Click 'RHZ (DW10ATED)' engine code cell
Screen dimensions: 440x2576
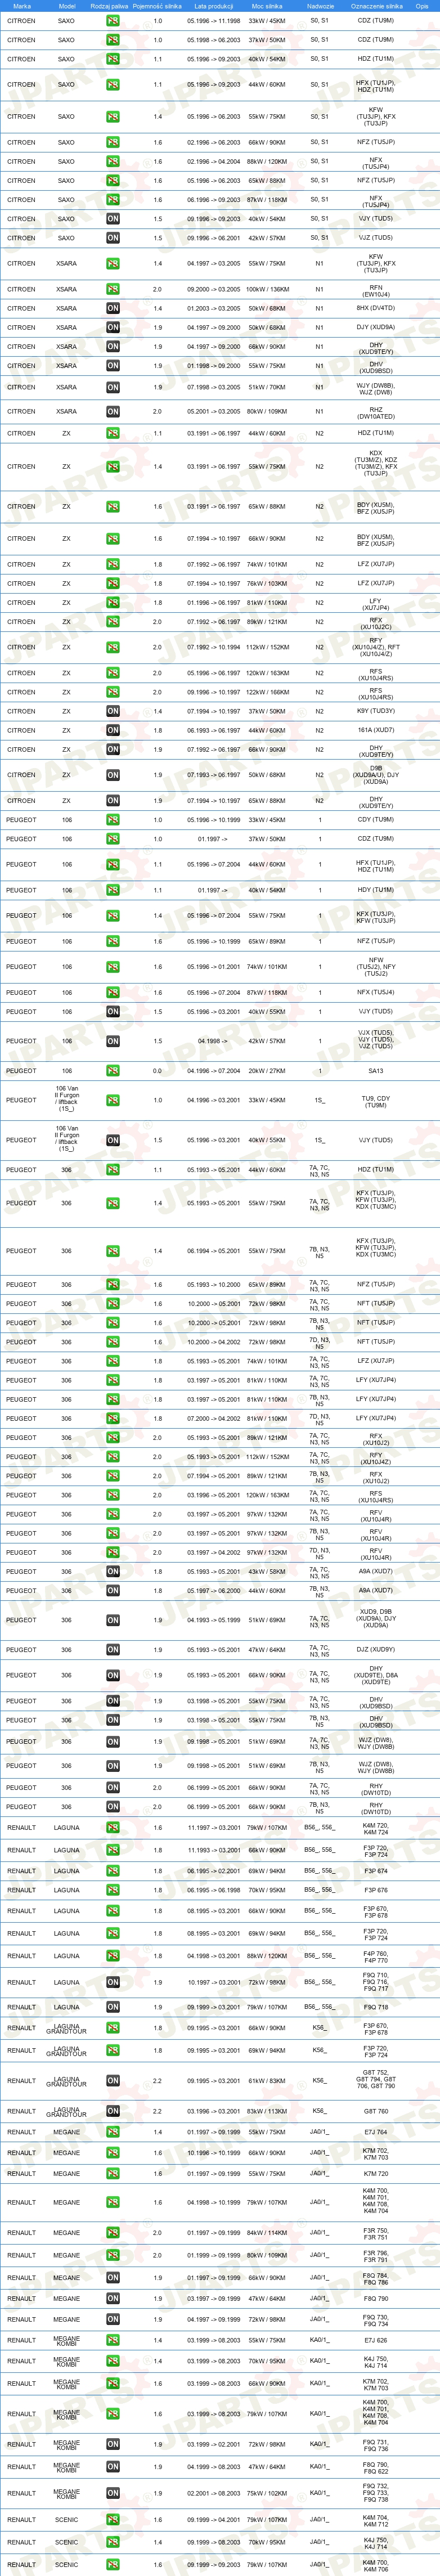pos(376,411)
